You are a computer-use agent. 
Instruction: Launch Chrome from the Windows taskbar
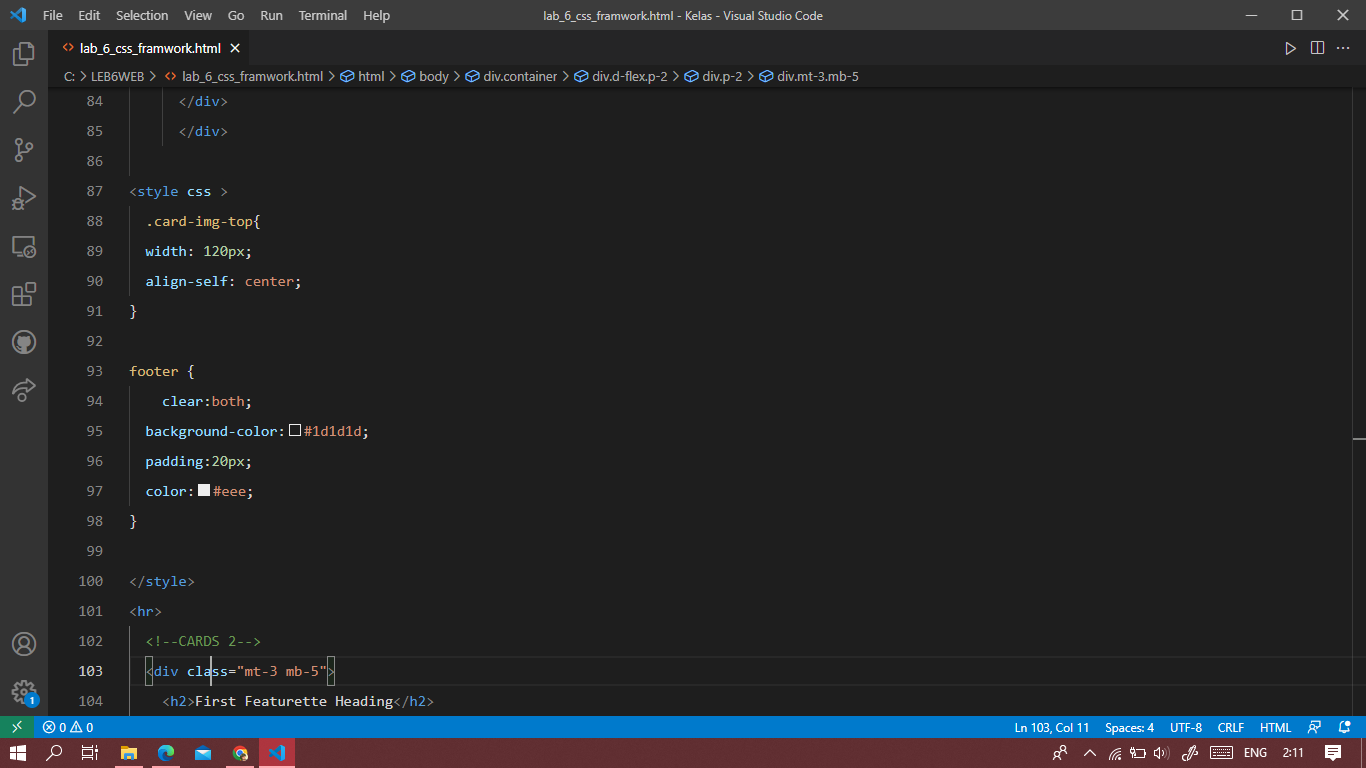240,754
